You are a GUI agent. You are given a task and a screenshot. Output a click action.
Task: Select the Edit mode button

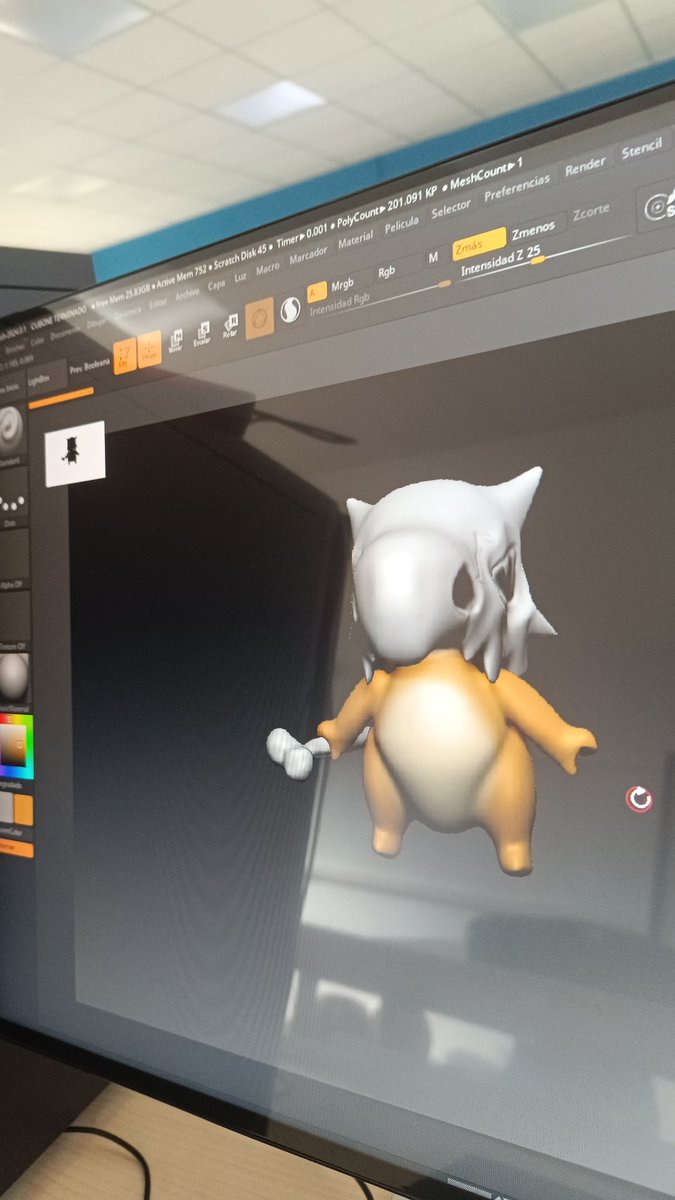(124, 357)
